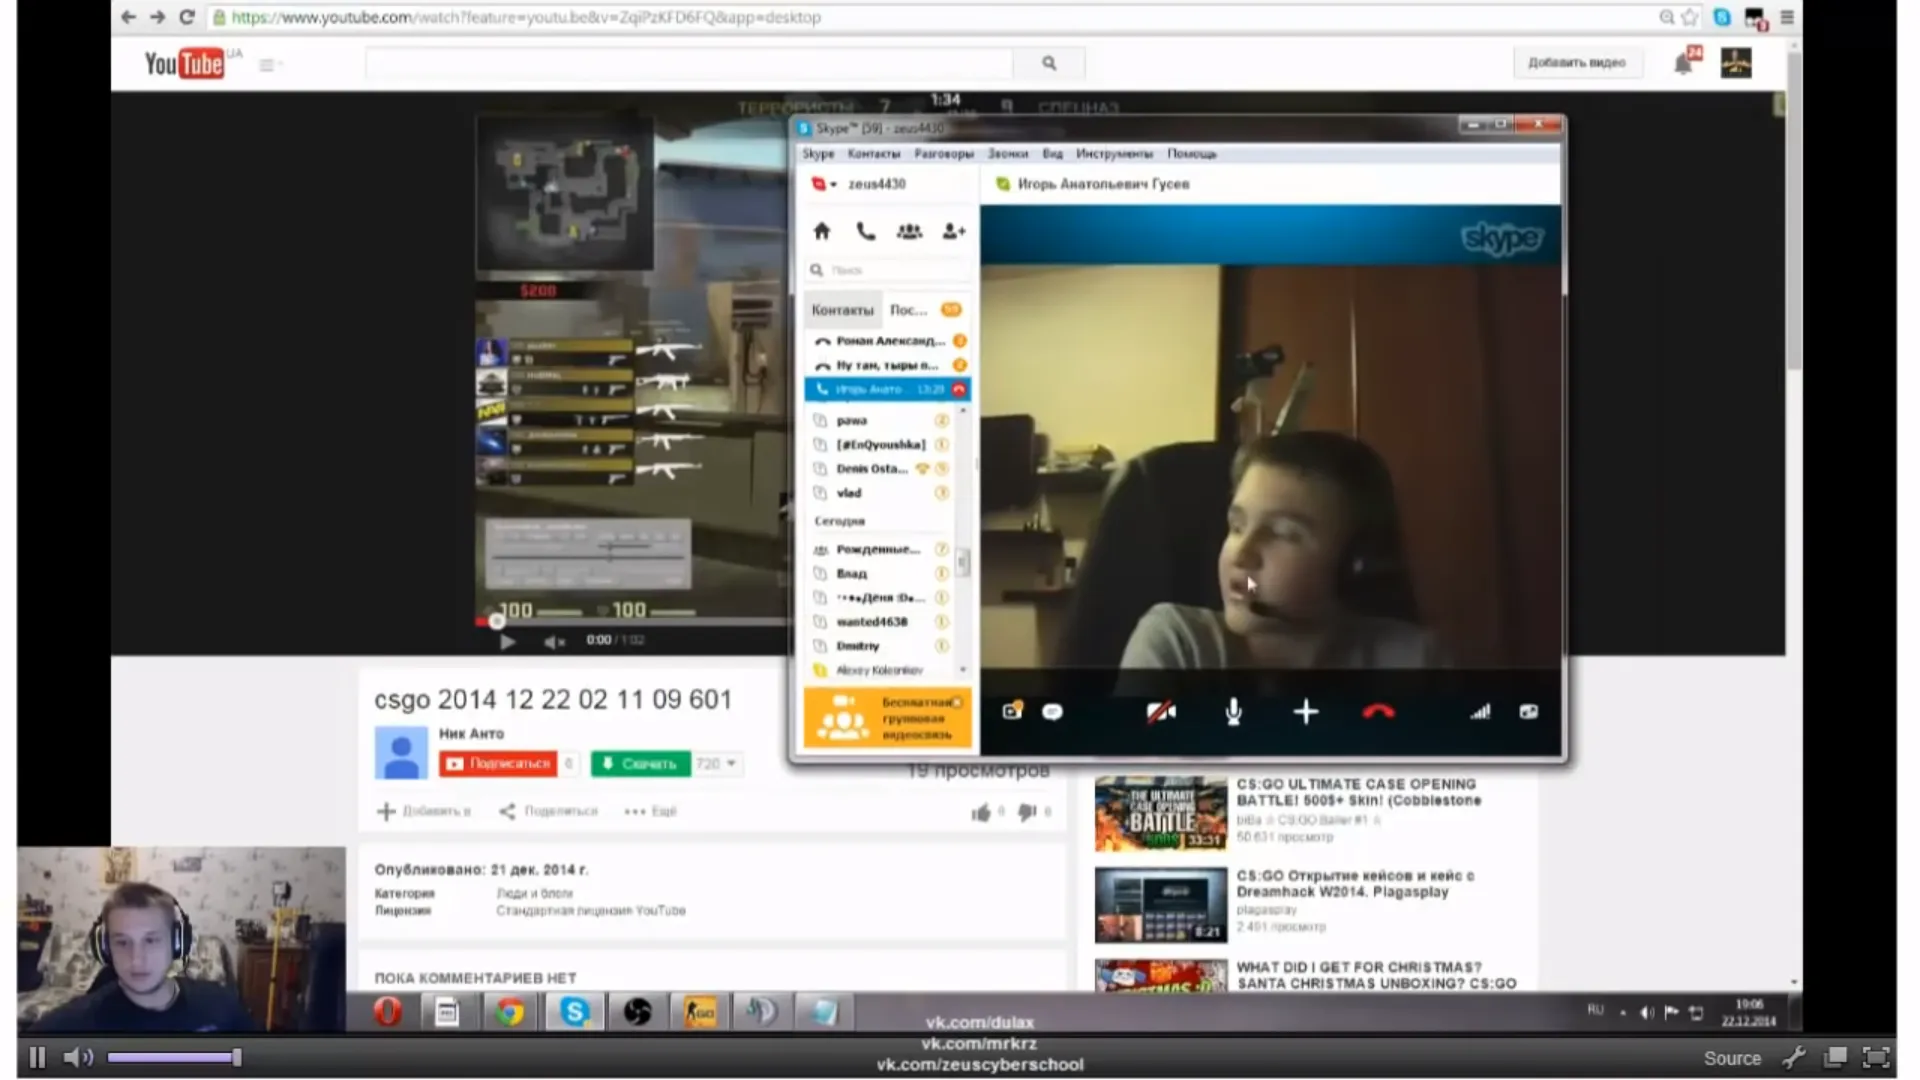1920x1080 pixels.
Task: Go back with the browser back arrow
Action: click(128, 17)
